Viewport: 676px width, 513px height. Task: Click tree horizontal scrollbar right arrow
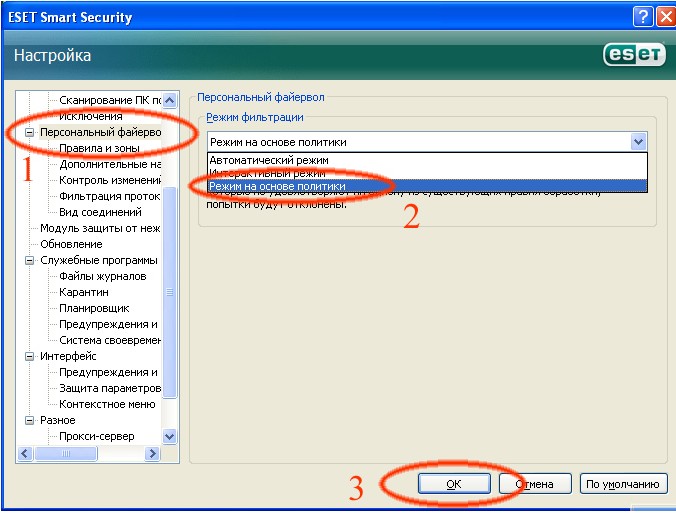click(152, 454)
